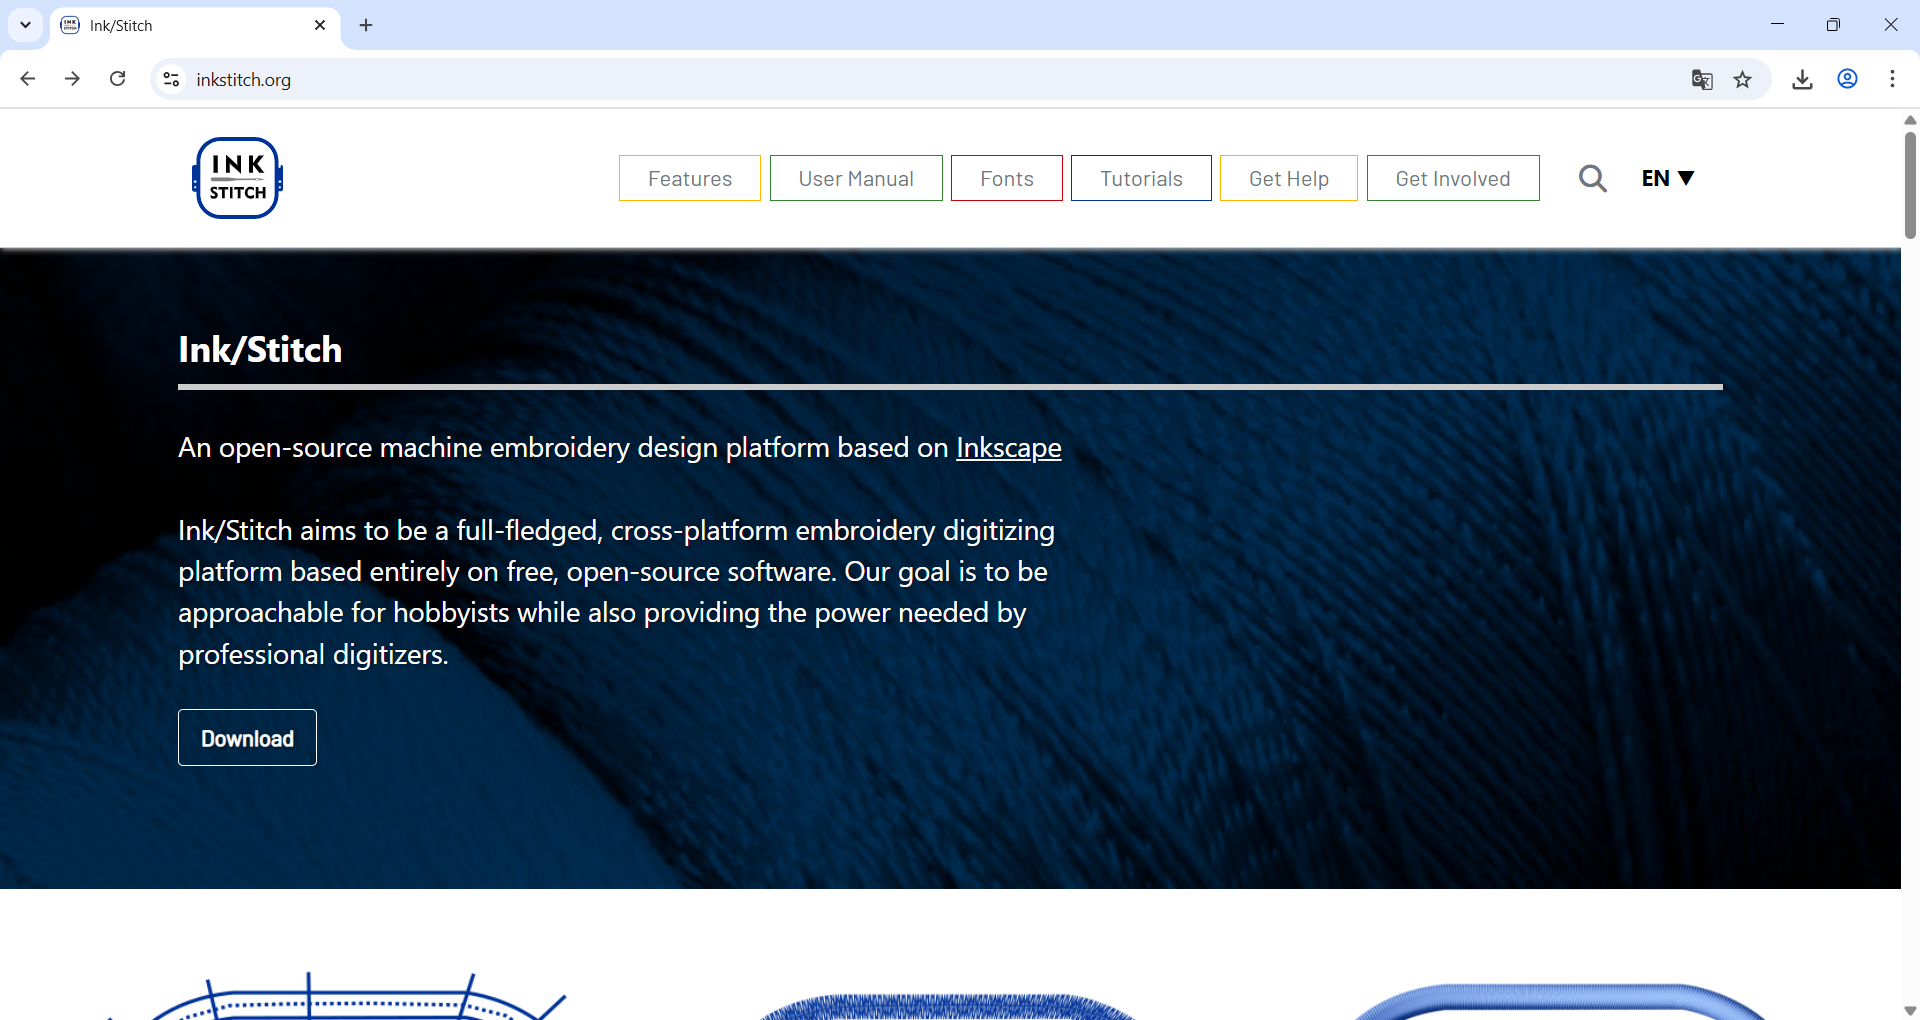This screenshot has width=1920, height=1020.
Task: Open the Get Help menu item
Action: click(x=1289, y=178)
